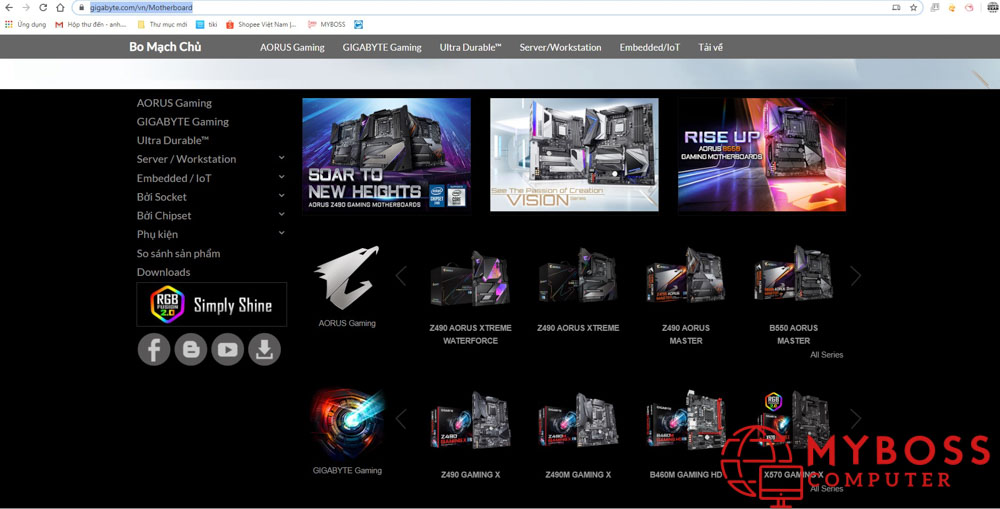The image size is (1000, 509).
Task: Click the browser Forward arrow
Action: [26, 8]
